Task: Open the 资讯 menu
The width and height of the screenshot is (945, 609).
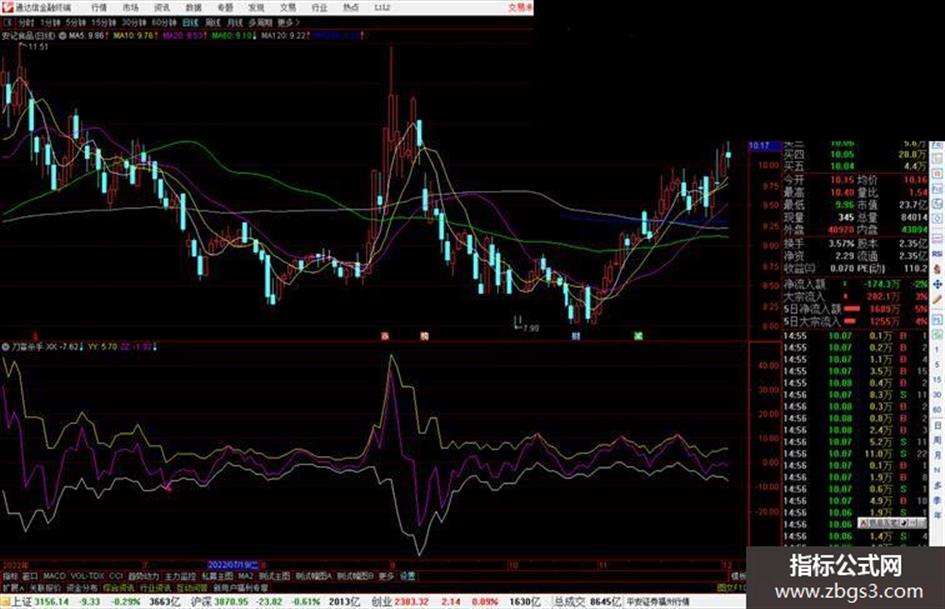Action: coord(162,7)
